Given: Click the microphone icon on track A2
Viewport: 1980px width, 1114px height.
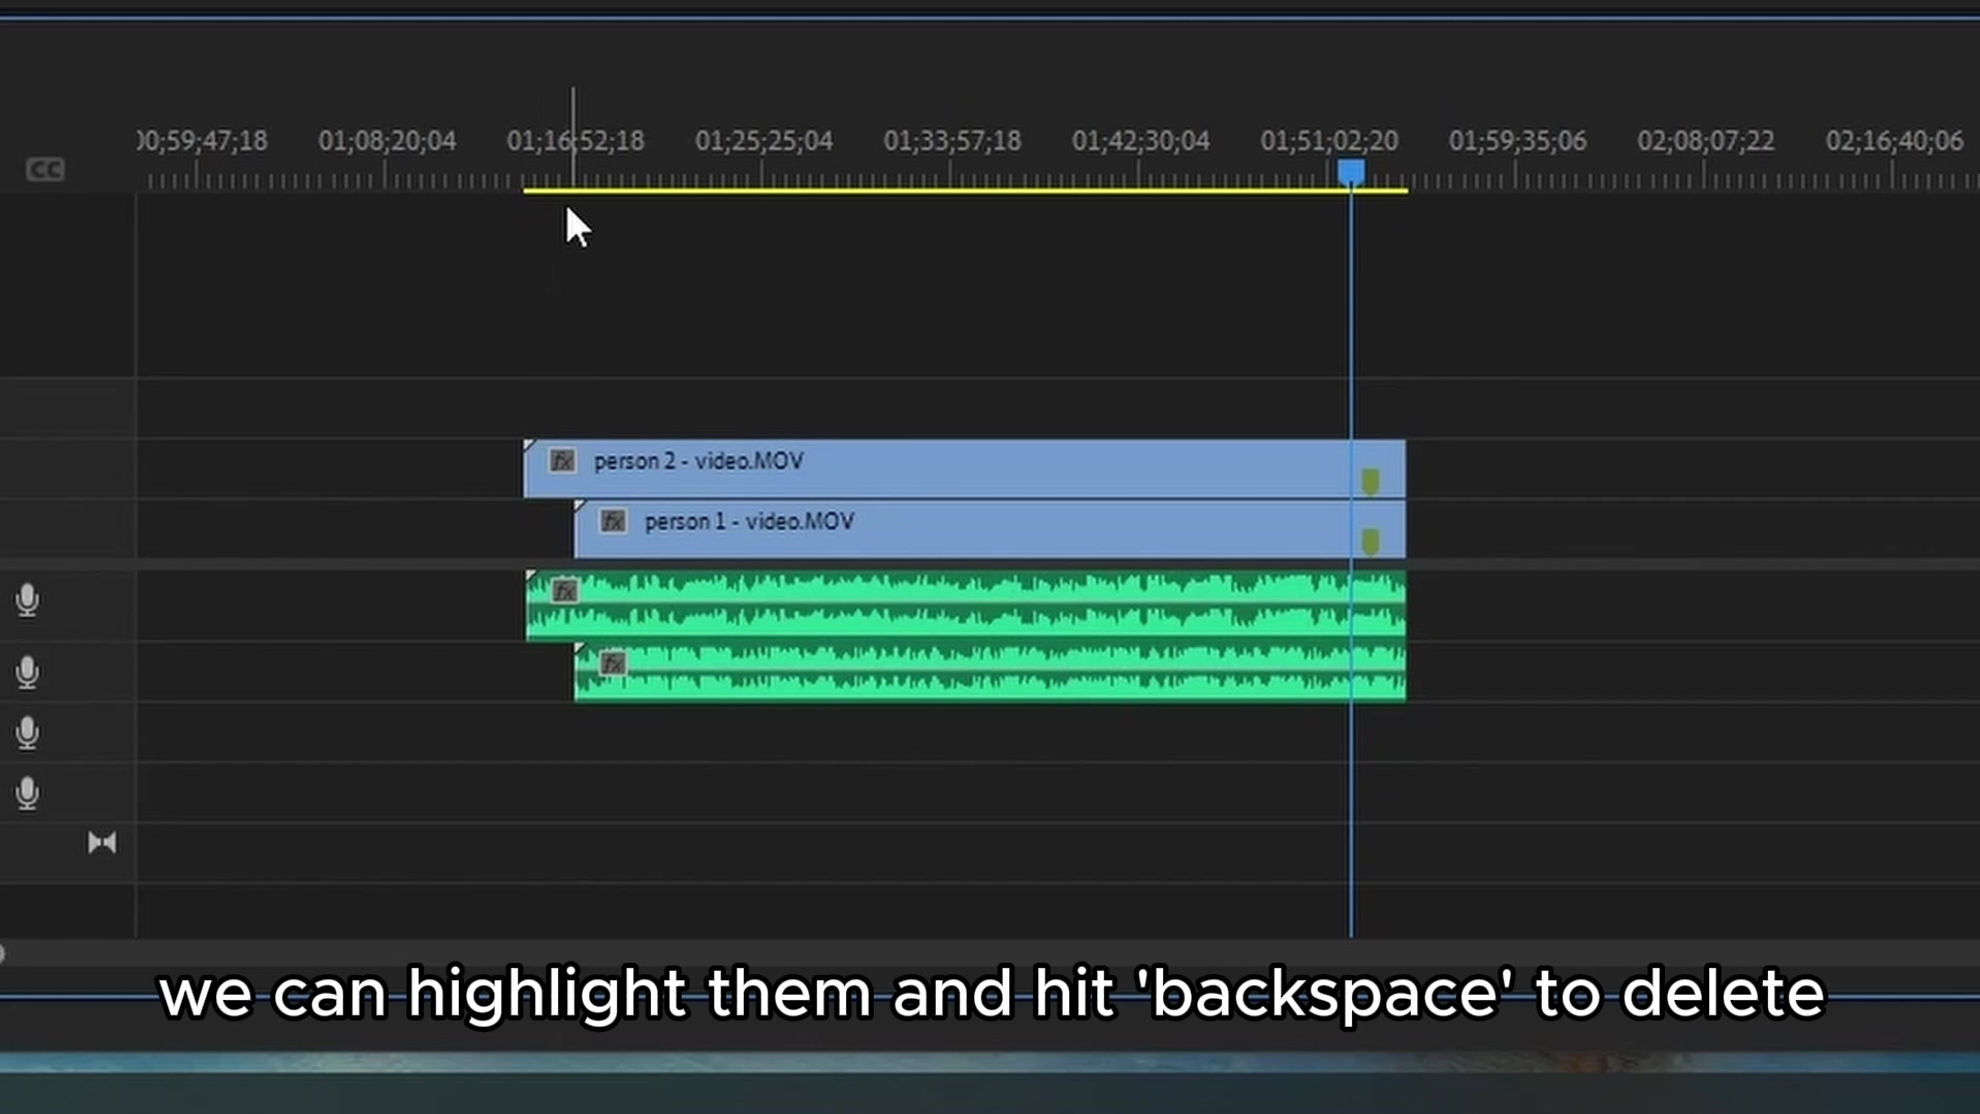Looking at the screenshot, I should (28, 672).
